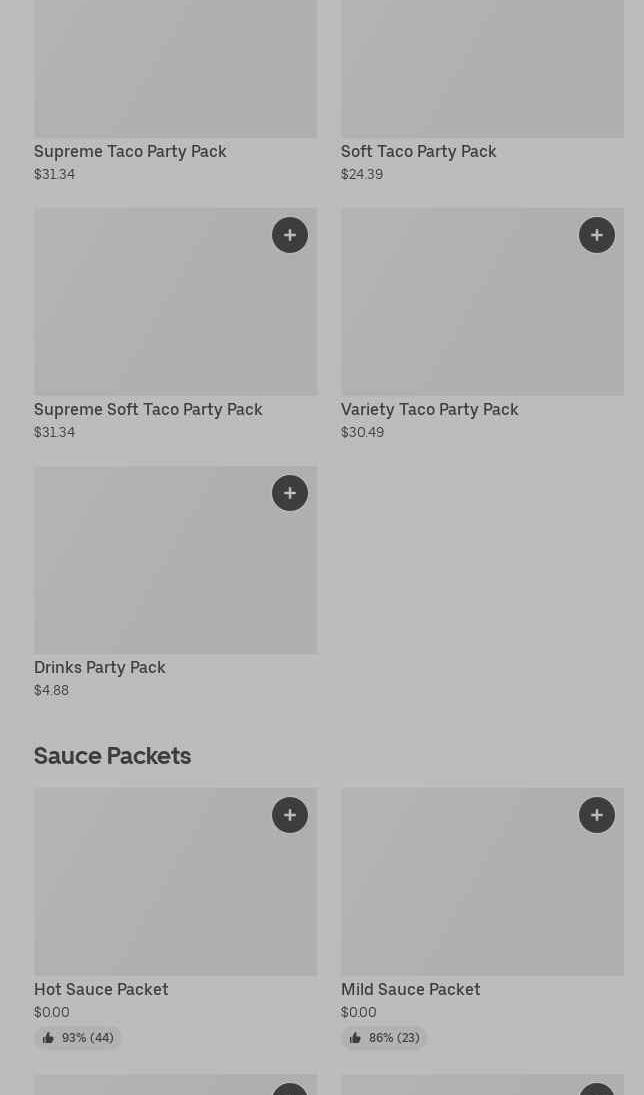Screen dimensions: 644x1095
Task: Click thumbs-up icon under Mild Sauce Packet
Action: 355,1038
